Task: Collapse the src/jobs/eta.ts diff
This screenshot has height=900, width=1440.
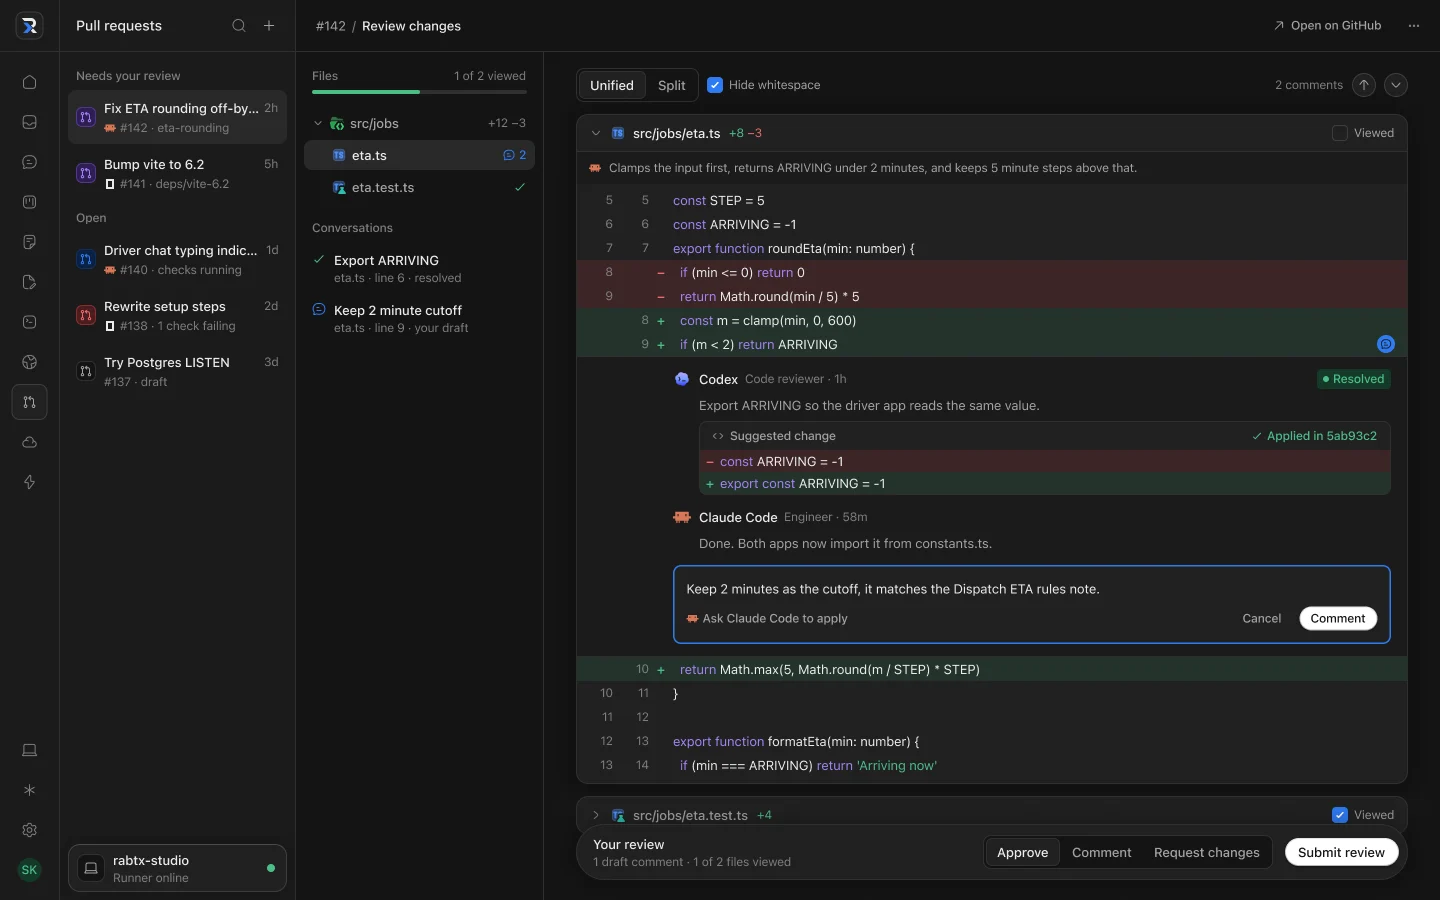Action: click(x=596, y=133)
